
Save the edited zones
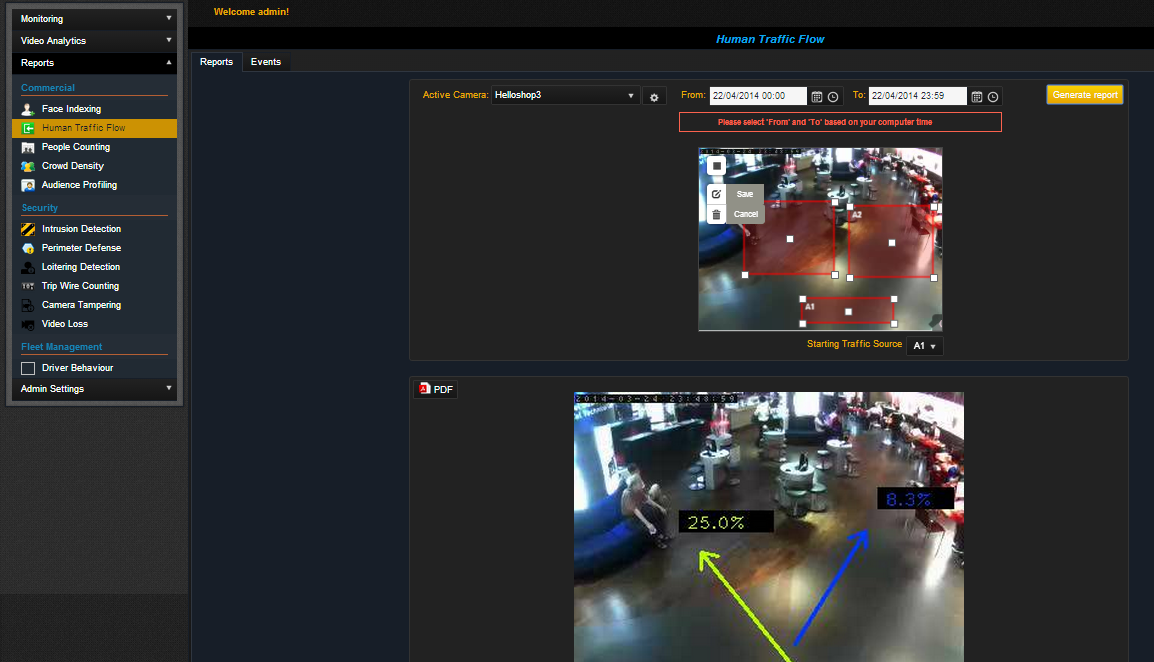[x=745, y=194]
